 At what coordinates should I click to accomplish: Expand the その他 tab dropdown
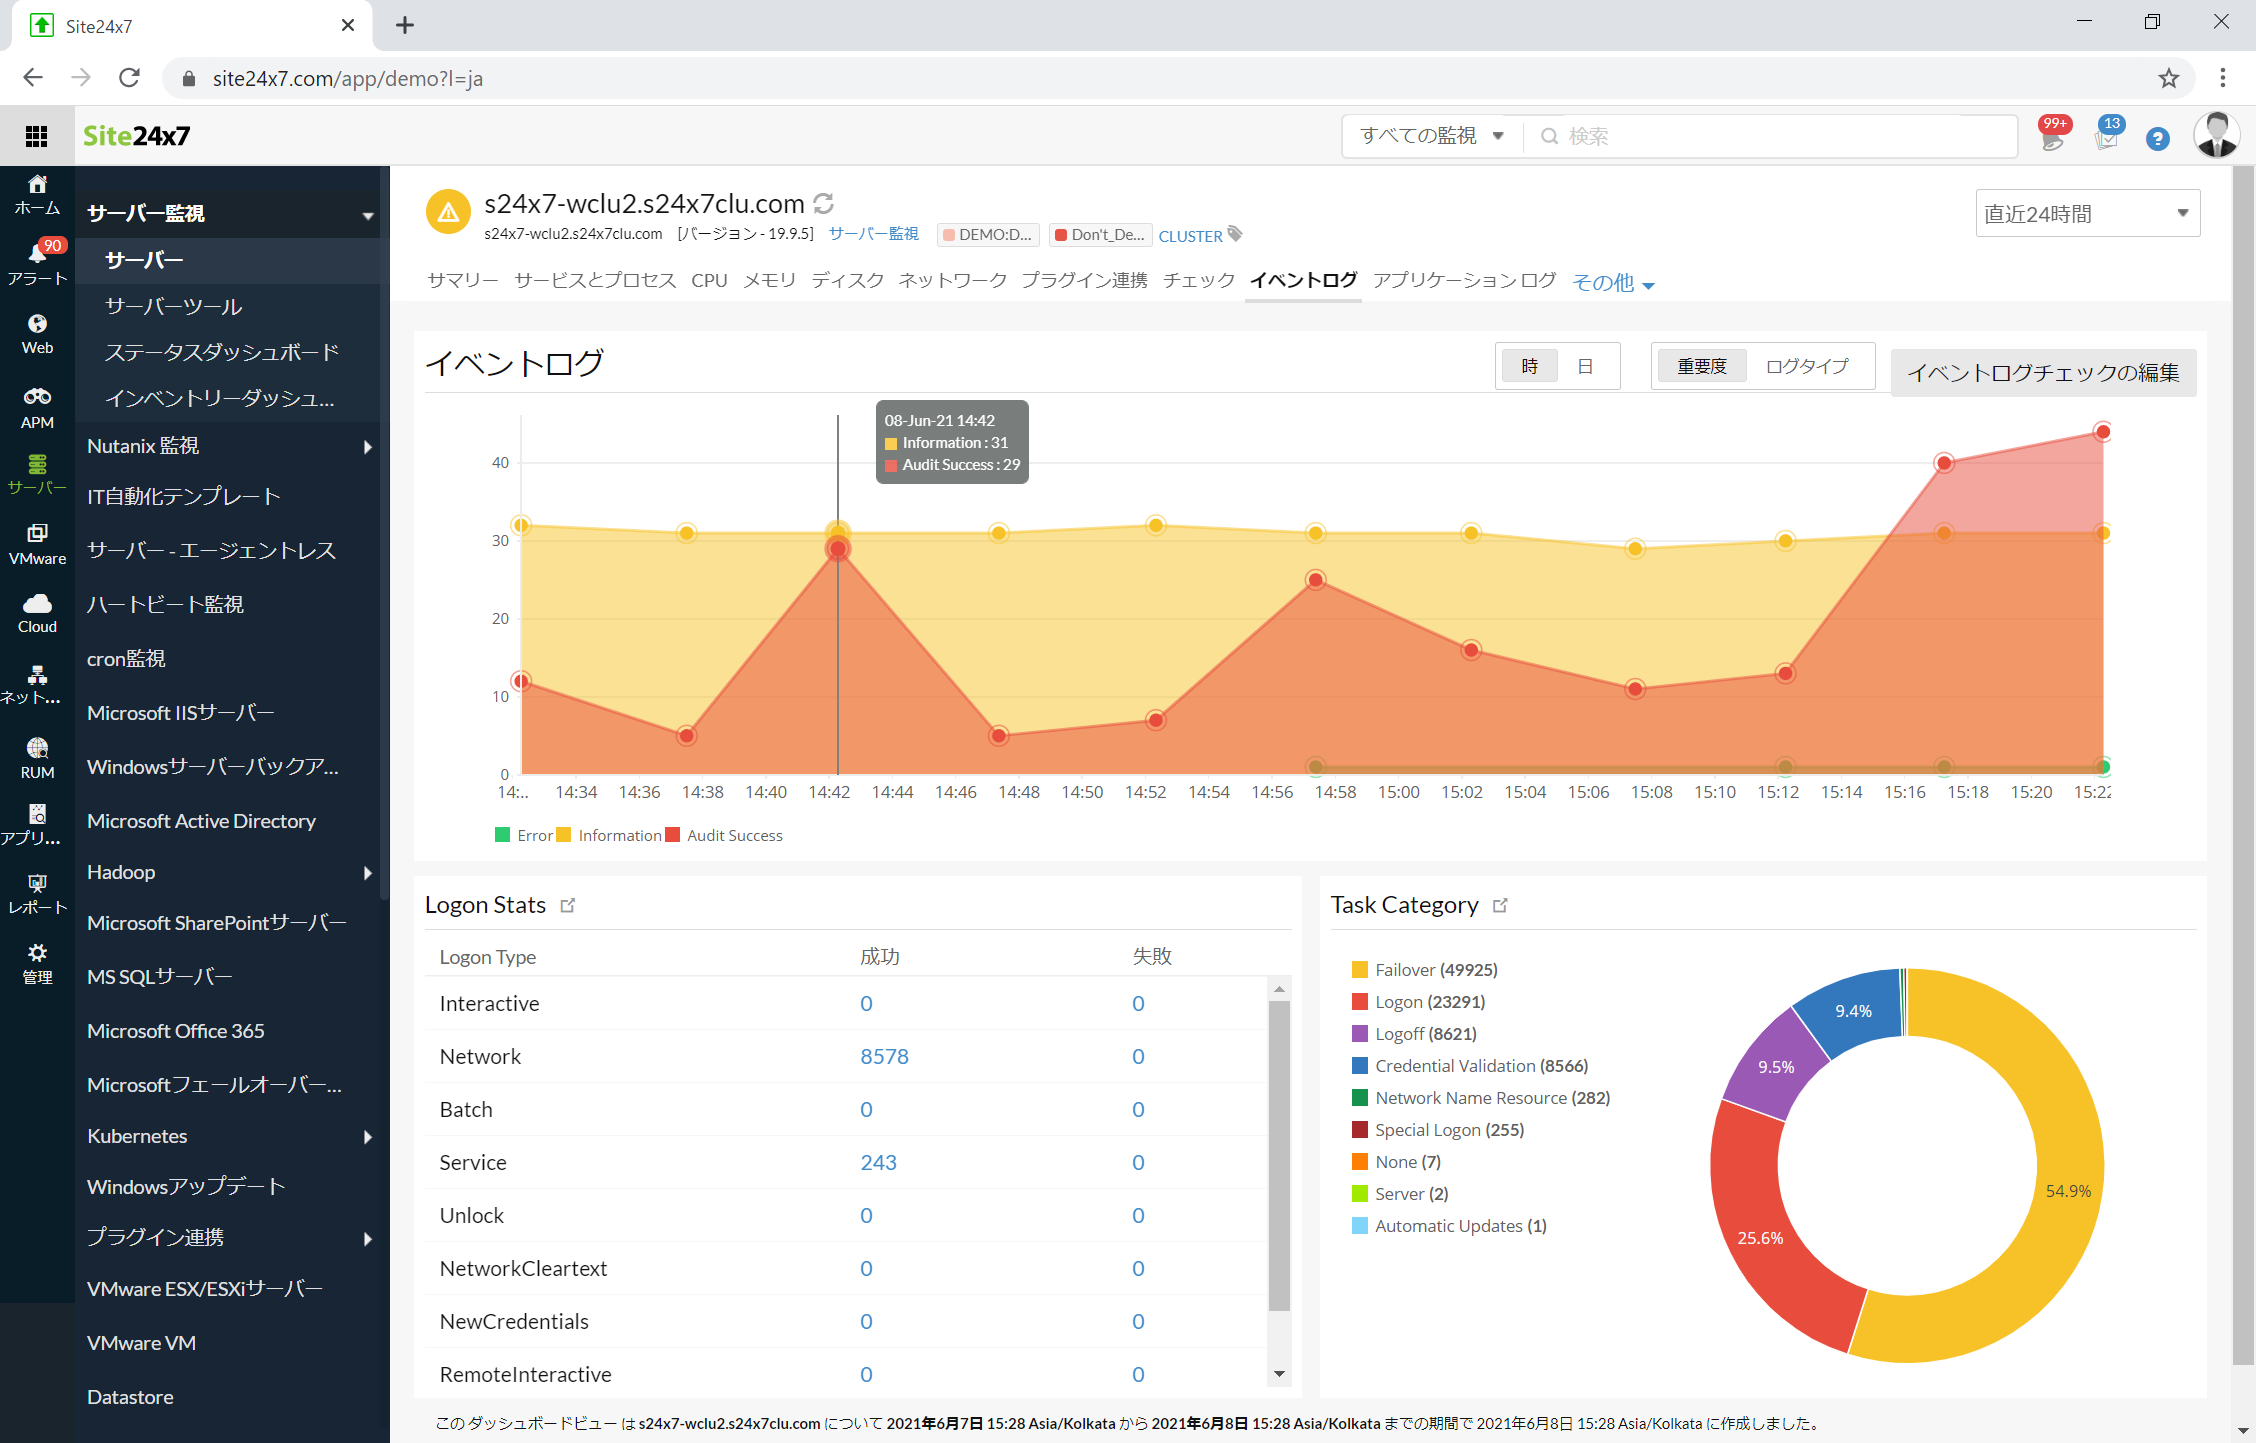(1612, 283)
